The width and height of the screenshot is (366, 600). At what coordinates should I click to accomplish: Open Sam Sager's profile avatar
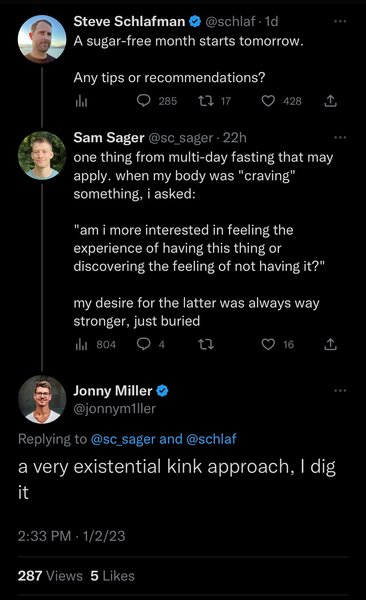[42, 155]
